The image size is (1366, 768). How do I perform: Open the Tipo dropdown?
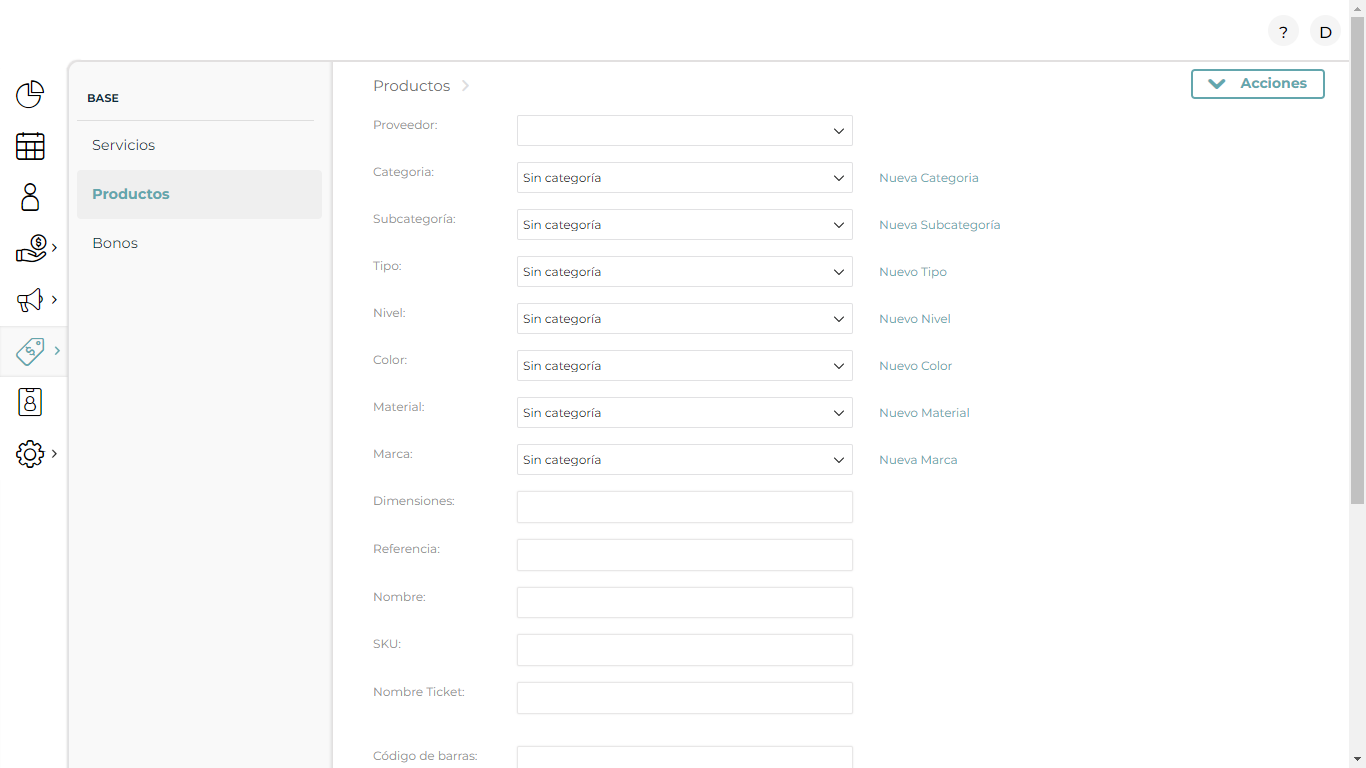[x=684, y=272]
